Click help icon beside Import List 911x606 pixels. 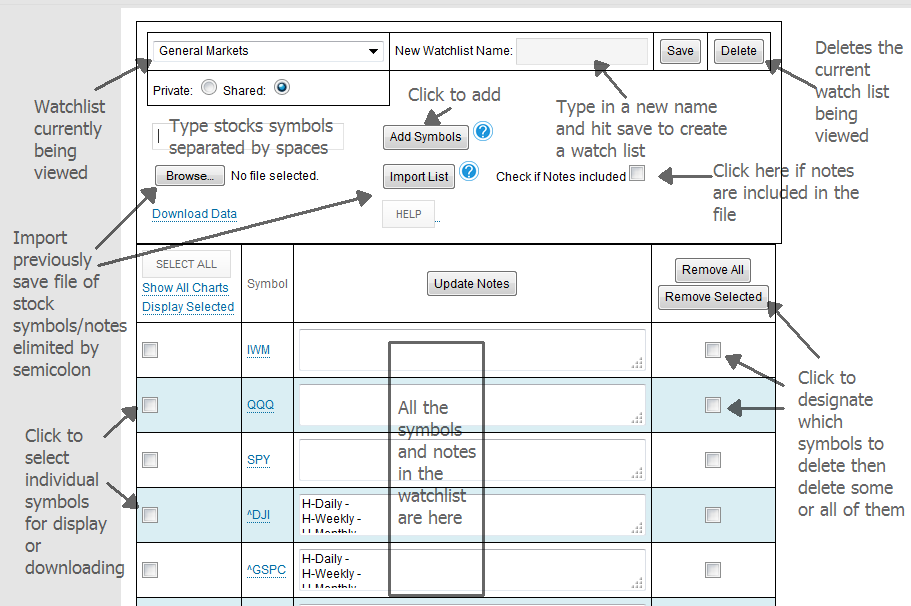pyautogui.click(x=469, y=174)
